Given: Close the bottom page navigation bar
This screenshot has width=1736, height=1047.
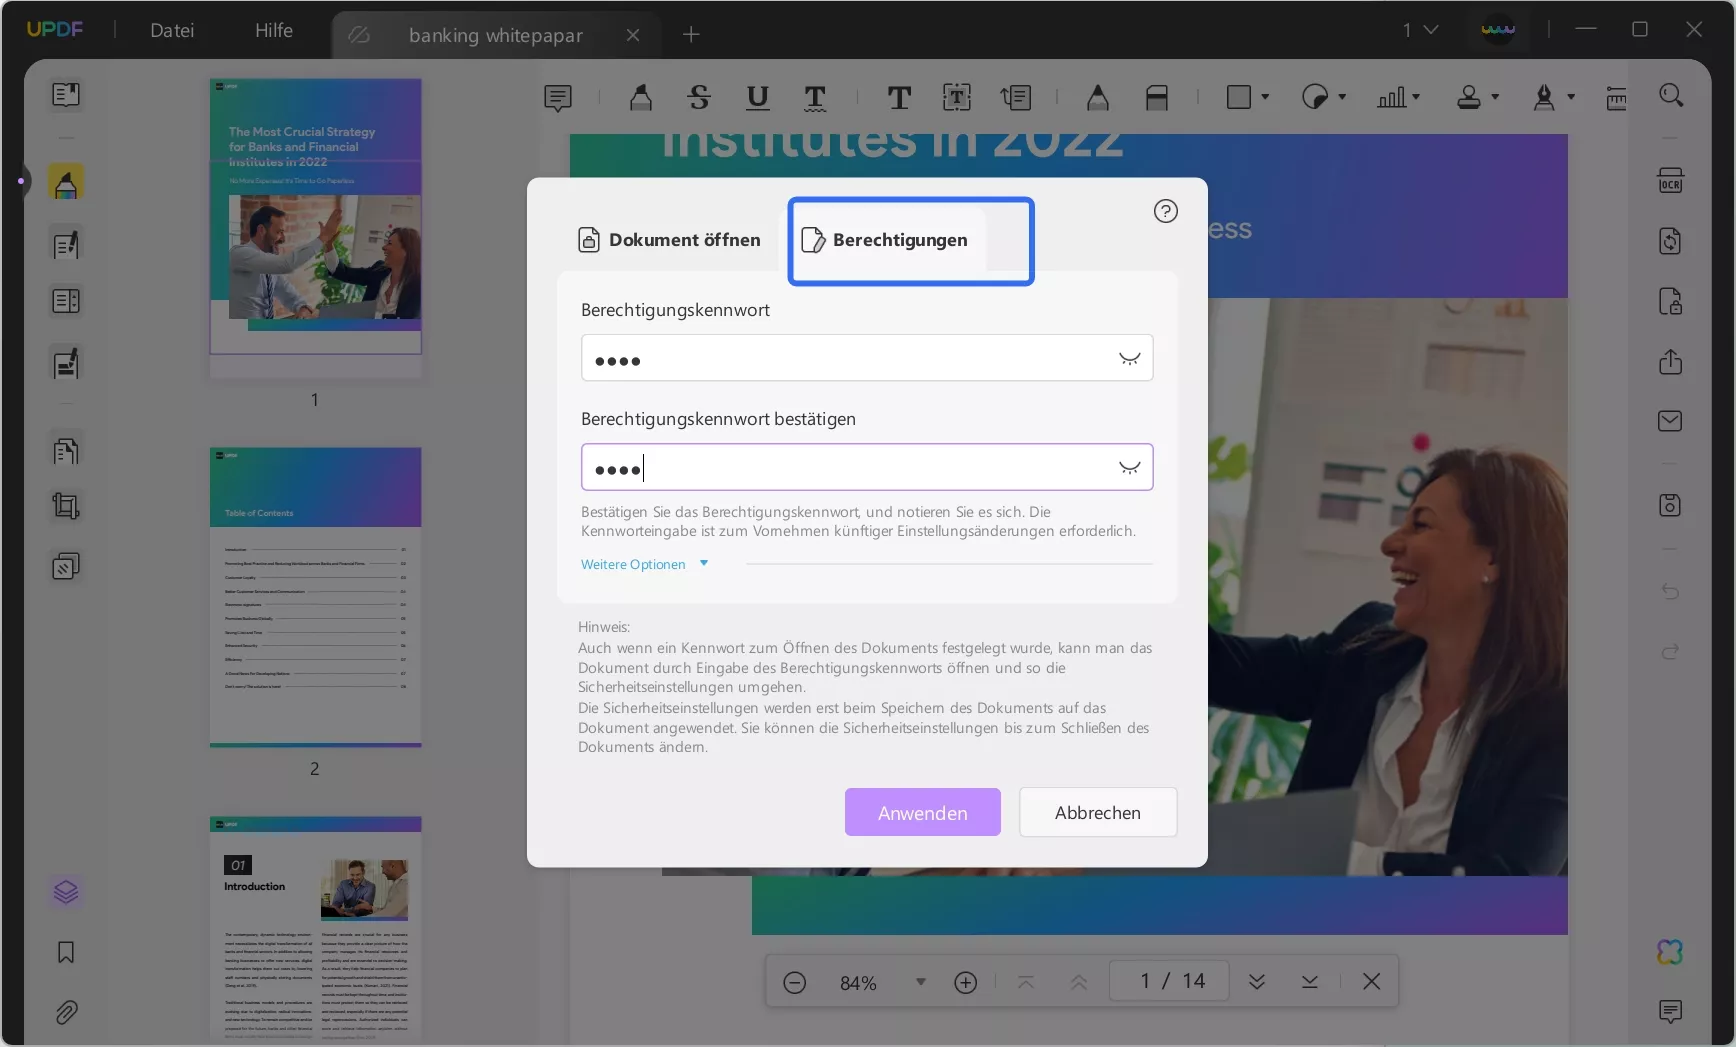Looking at the screenshot, I should coord(1371,982).
